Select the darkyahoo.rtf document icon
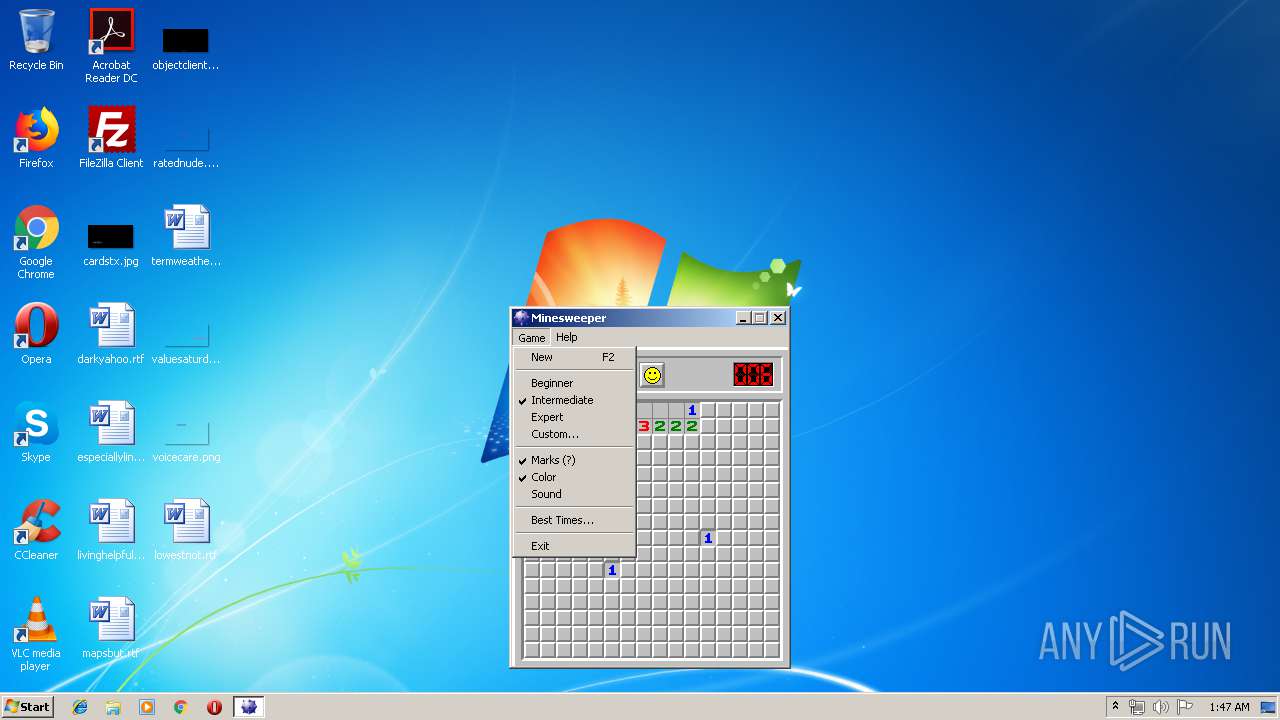 click(x=111, y=334)
